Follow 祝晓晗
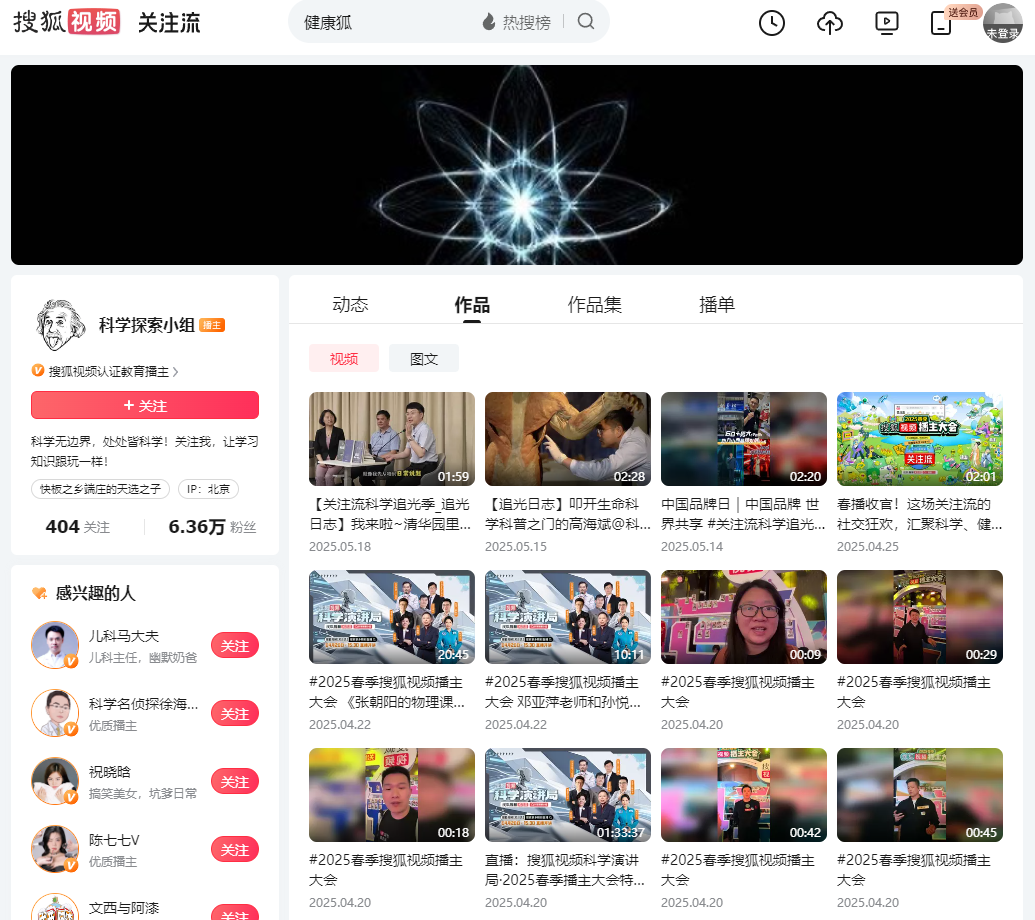 point(234,781)
